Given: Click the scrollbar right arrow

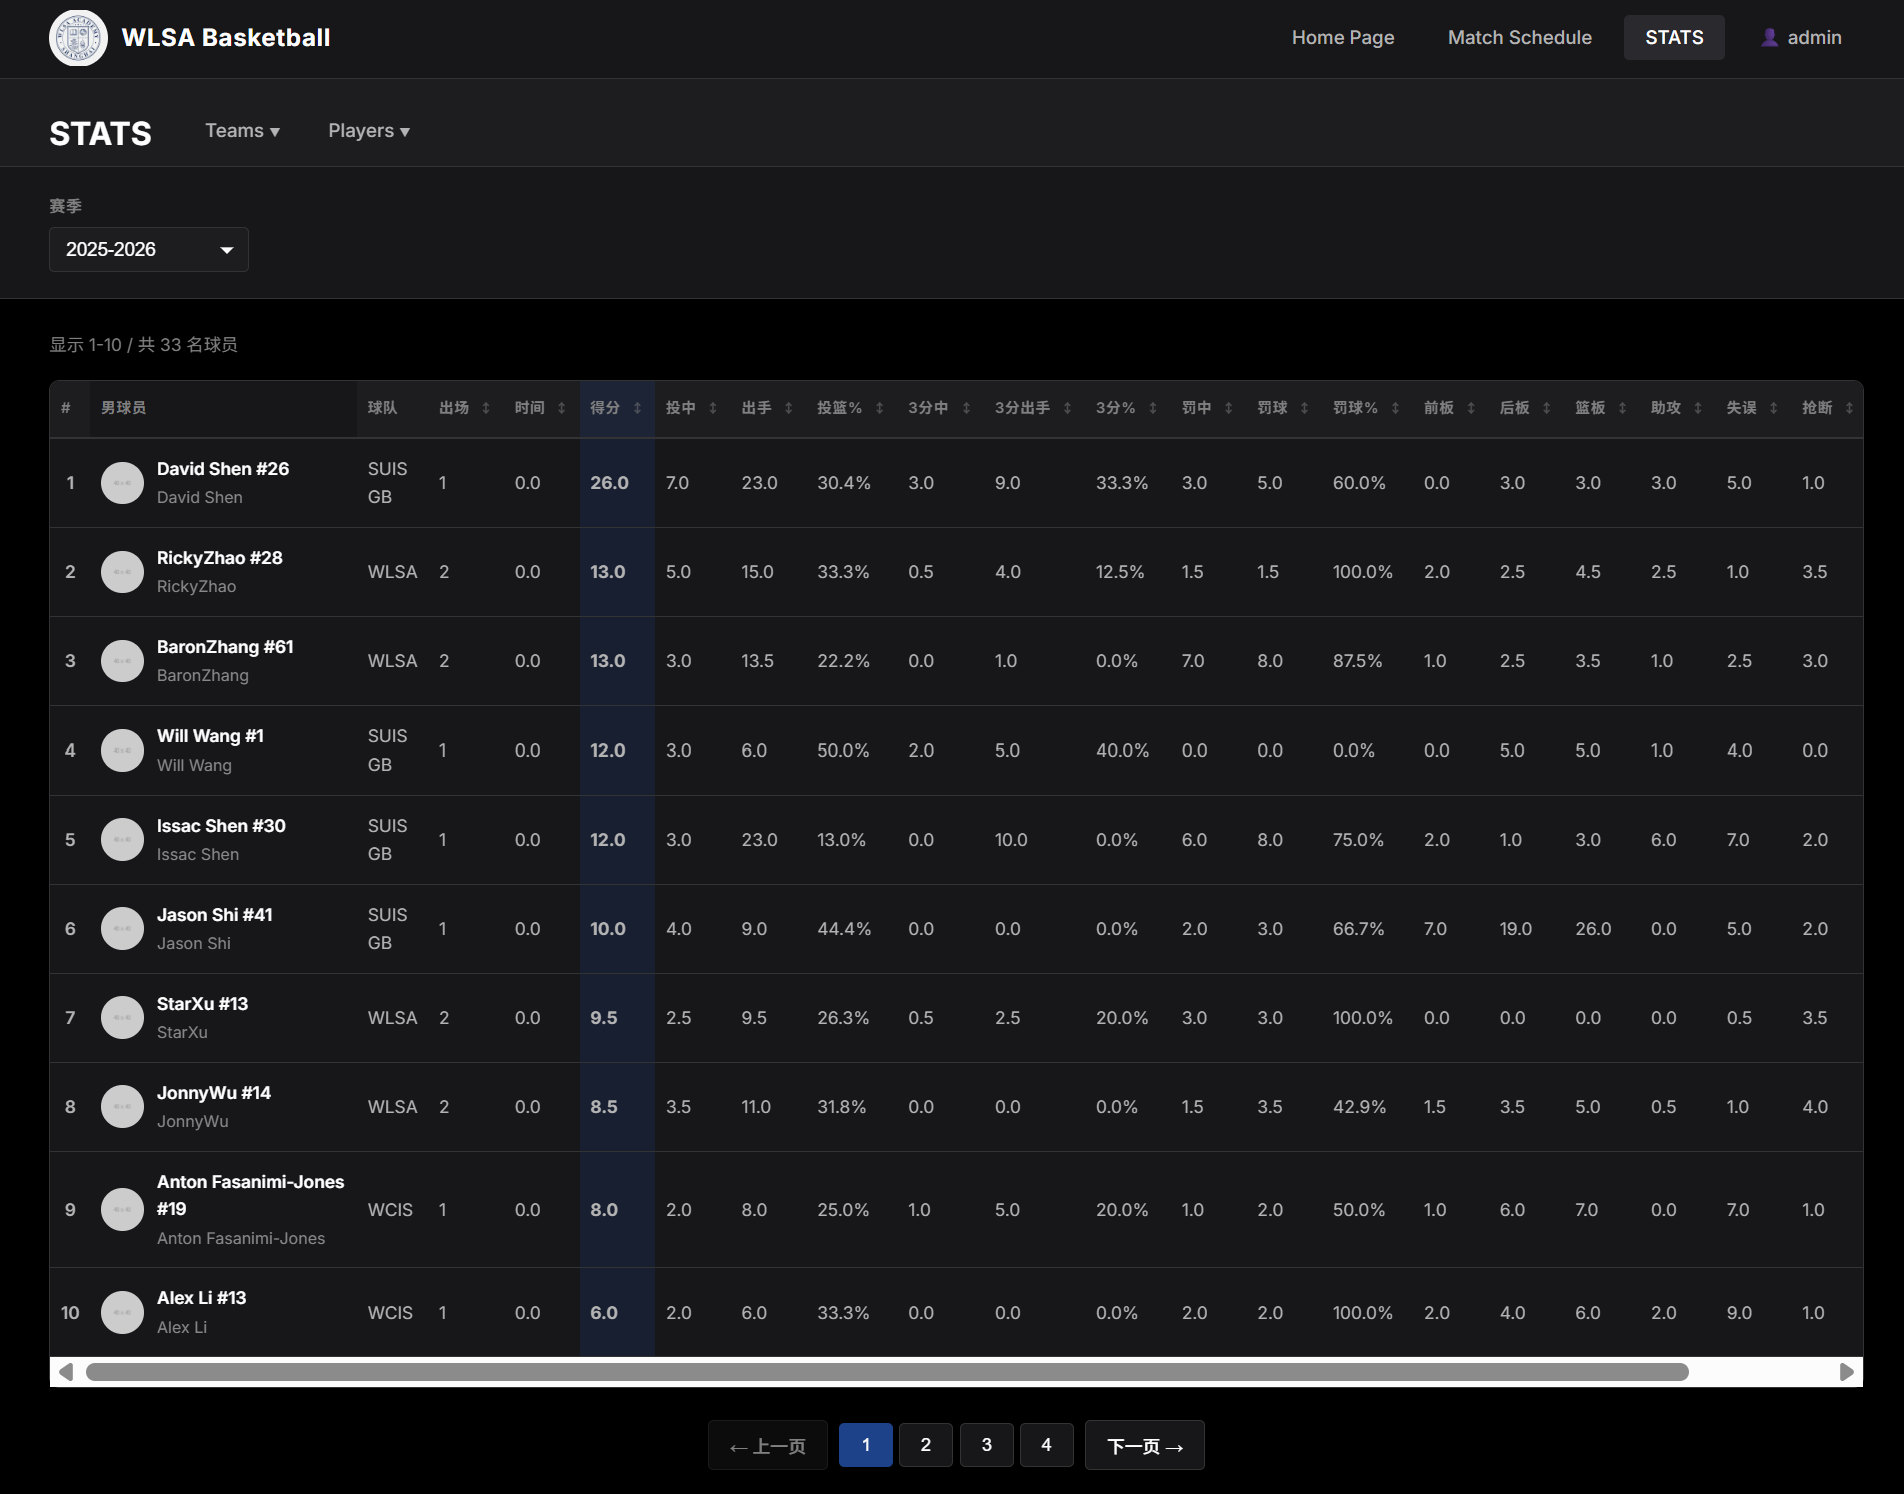Looking at the screenshot, I should coord(1846,1372).
